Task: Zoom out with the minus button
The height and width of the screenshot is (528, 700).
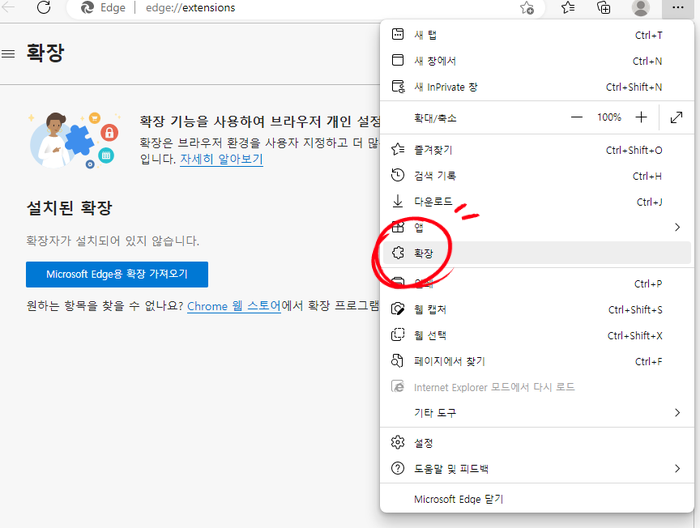Action: pos(576,117)
